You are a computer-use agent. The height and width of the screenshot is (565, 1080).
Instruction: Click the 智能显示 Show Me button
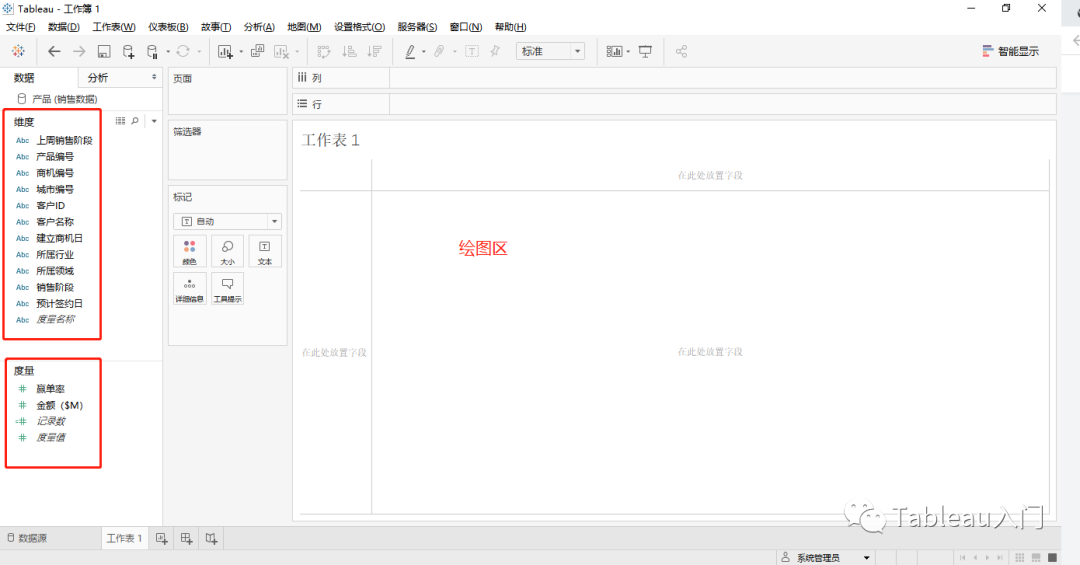coord(1010,51)
